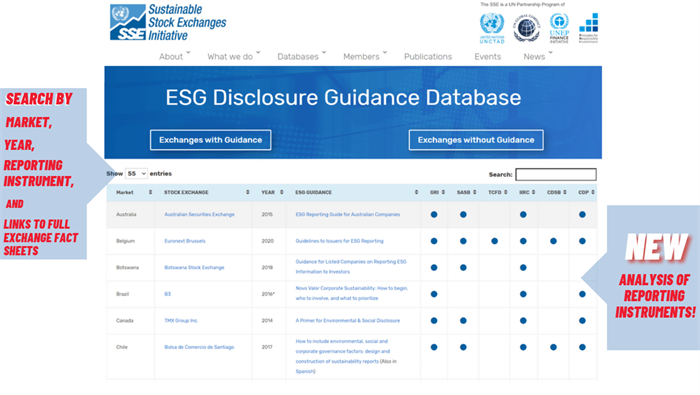Click the SASB dot for Australia

click(463, 215)
